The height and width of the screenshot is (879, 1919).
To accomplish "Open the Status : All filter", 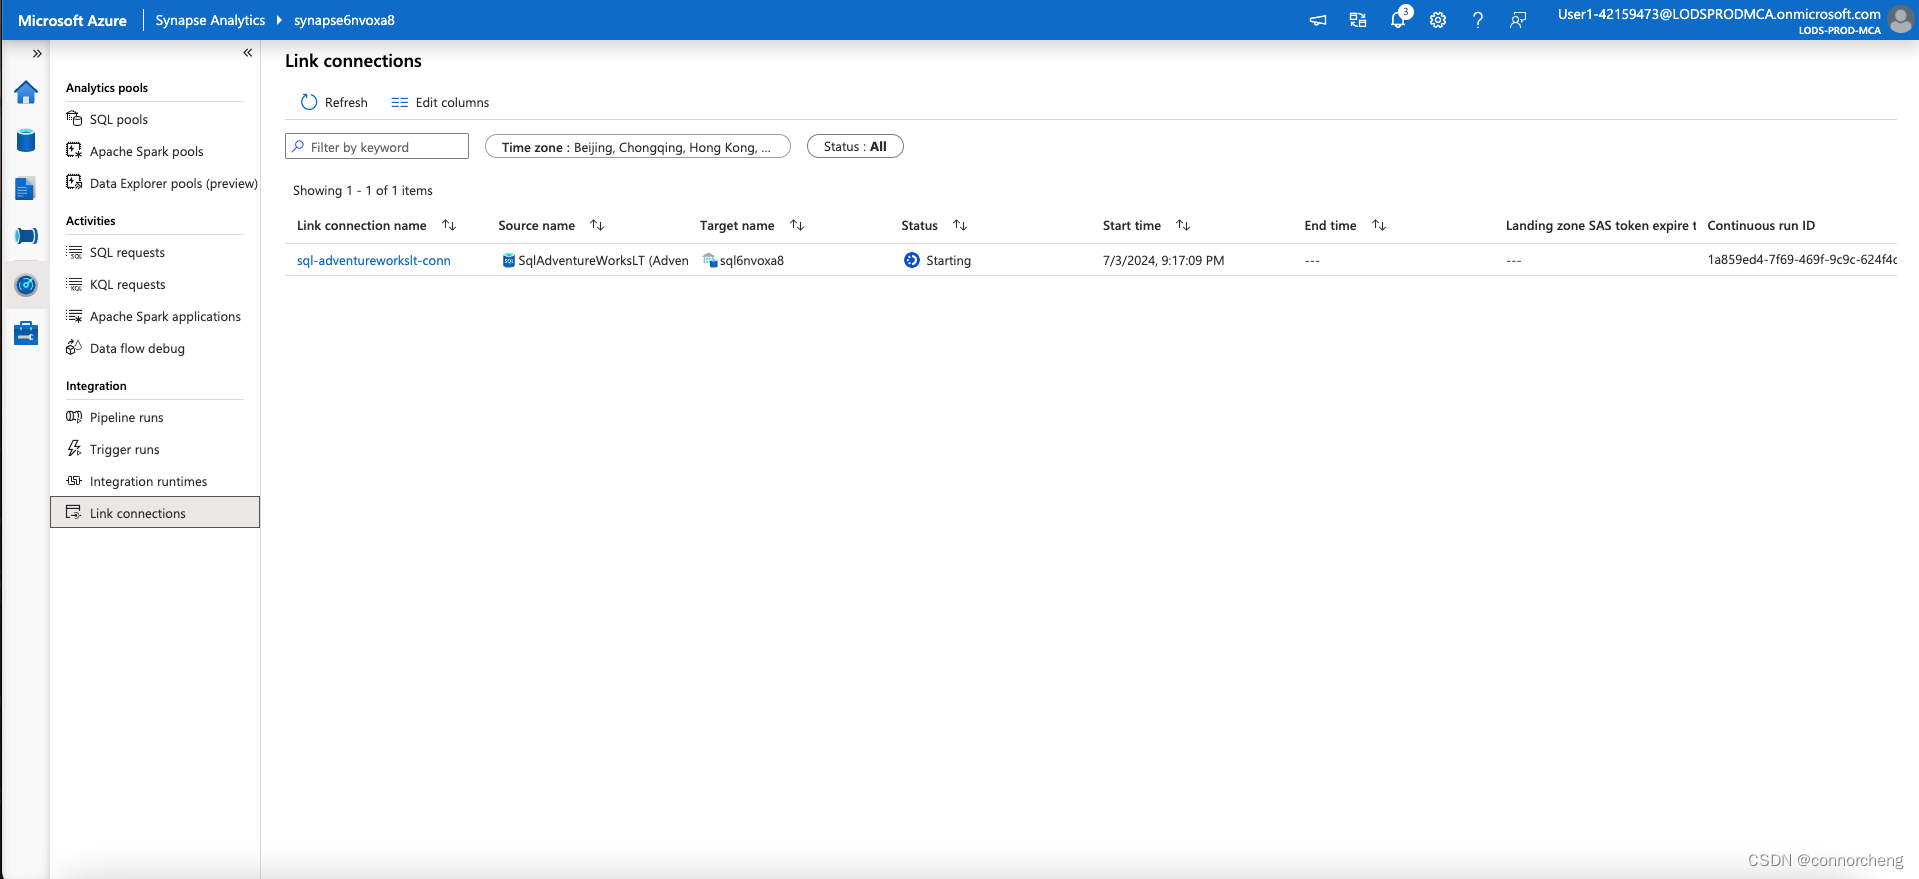I will [x=855, y=146].
